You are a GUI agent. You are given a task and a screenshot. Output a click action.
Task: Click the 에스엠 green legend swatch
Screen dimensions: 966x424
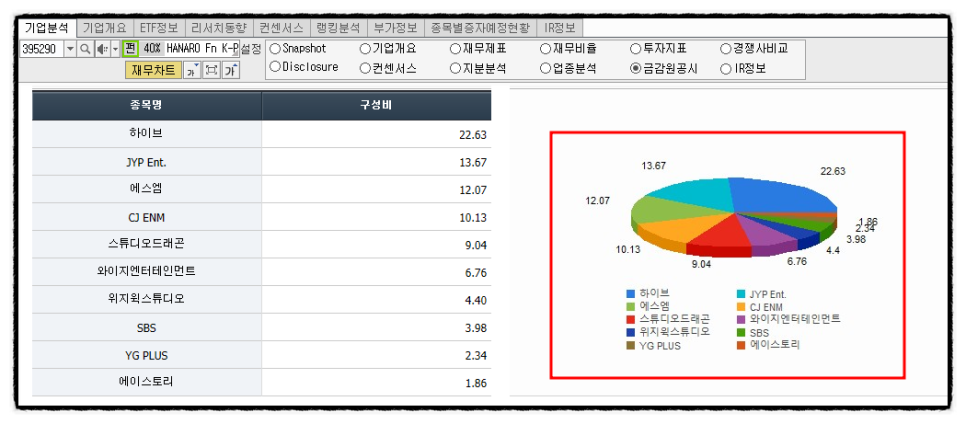click(630, 306)
